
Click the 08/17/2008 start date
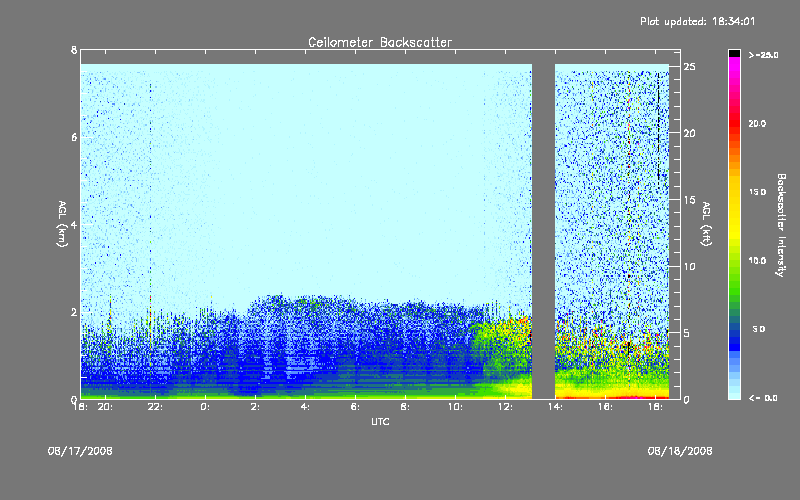coord(80,451)
